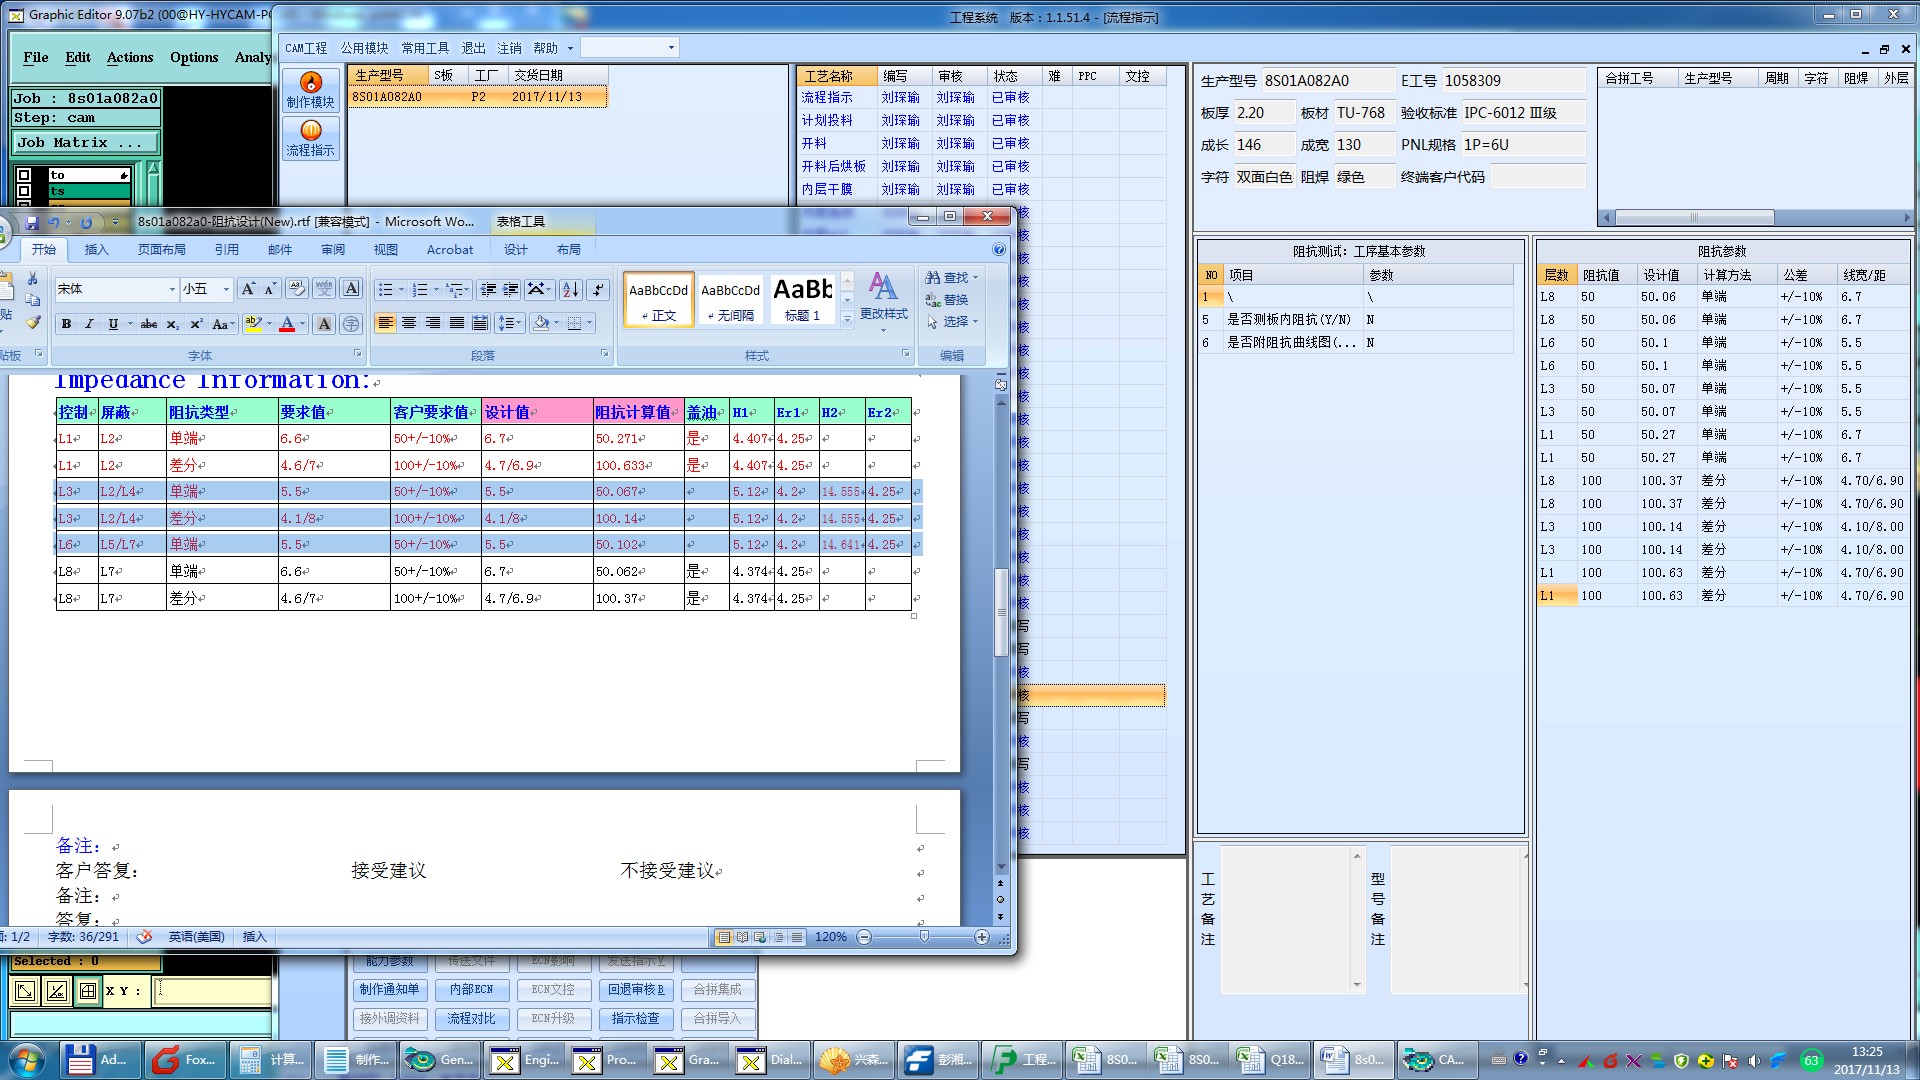The image size is (1920, 1080).
Task: Open the 小五 font size dropdown
Action: point(226,290)
